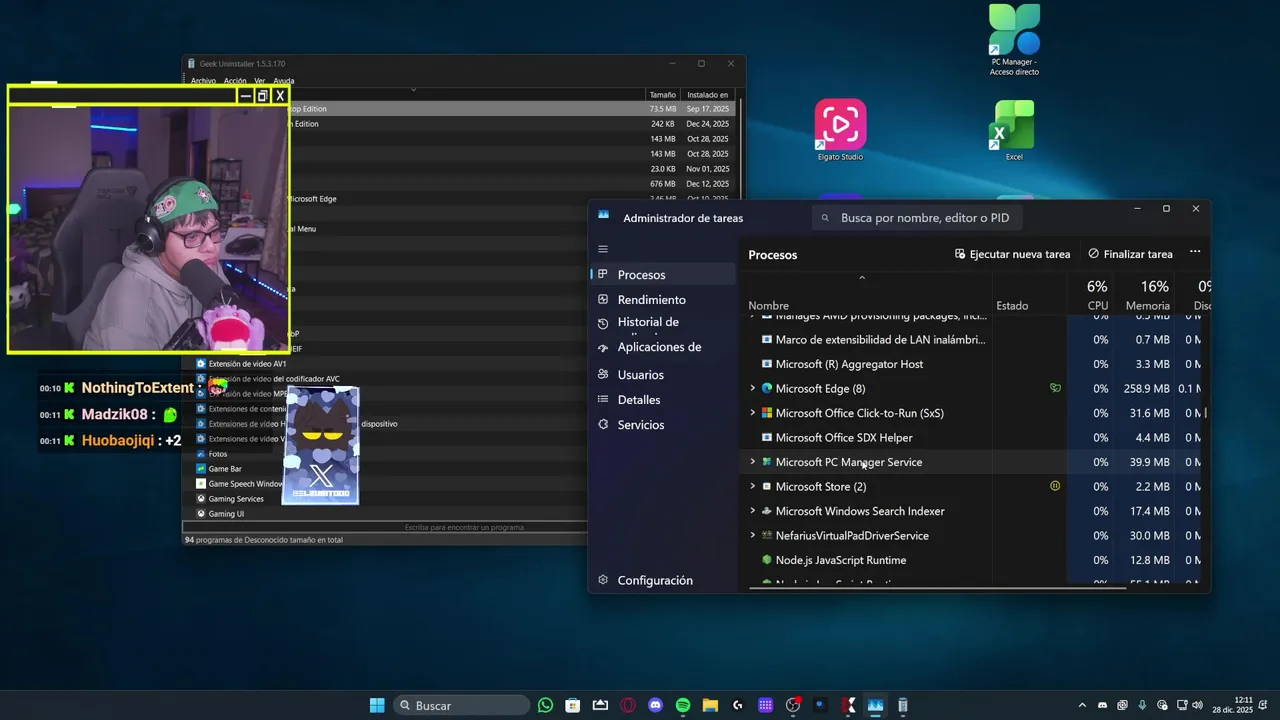Viewport: 1280px width, 720px height.
Task: Click Ejecutar nueva tarea
Action: (x=1012, y=254)
